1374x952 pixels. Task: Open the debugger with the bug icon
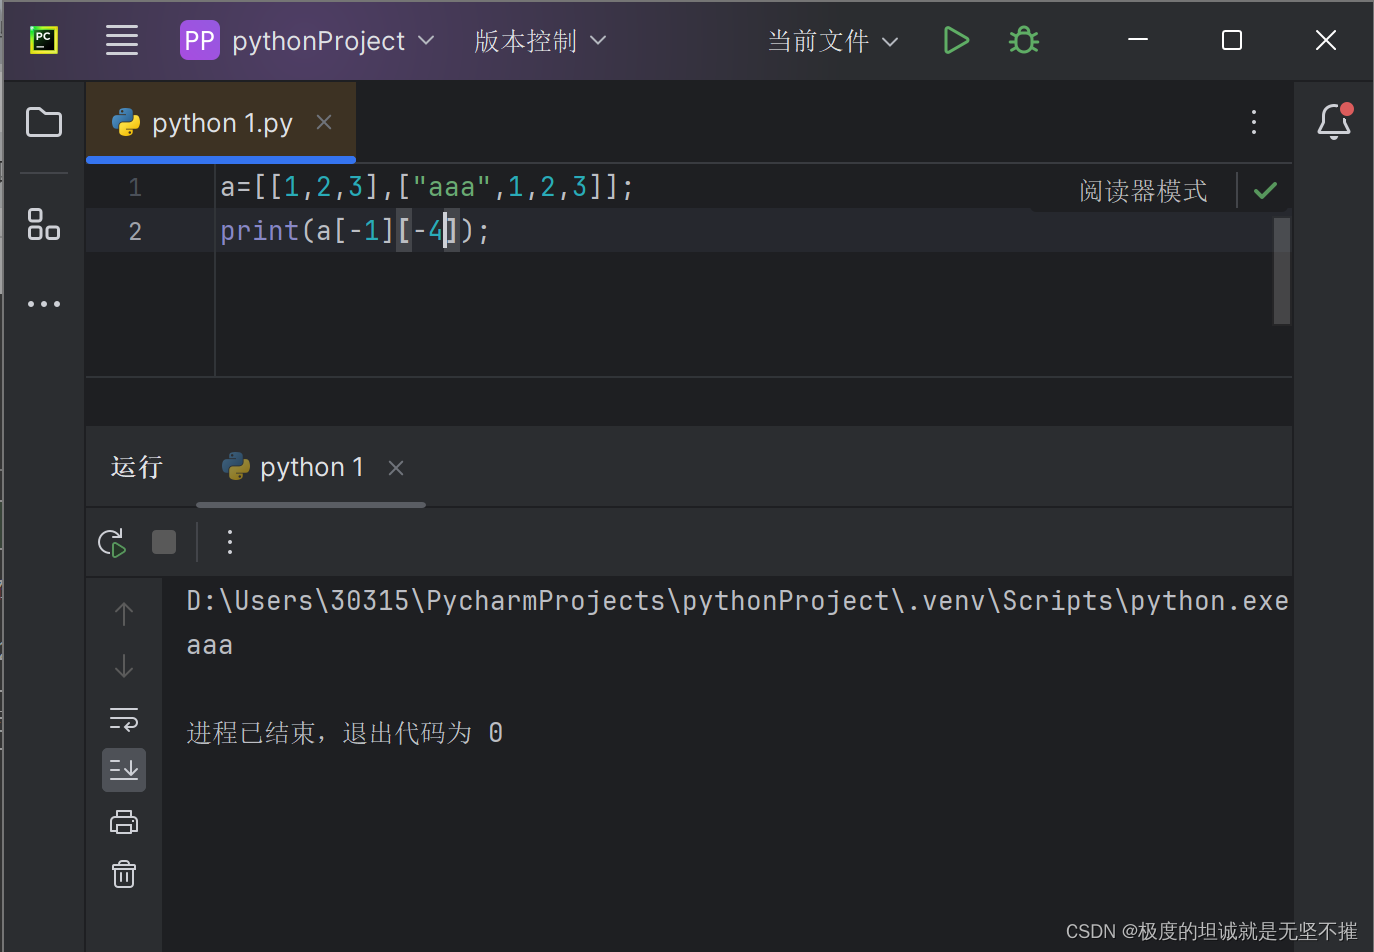[x=1023, y=40]
